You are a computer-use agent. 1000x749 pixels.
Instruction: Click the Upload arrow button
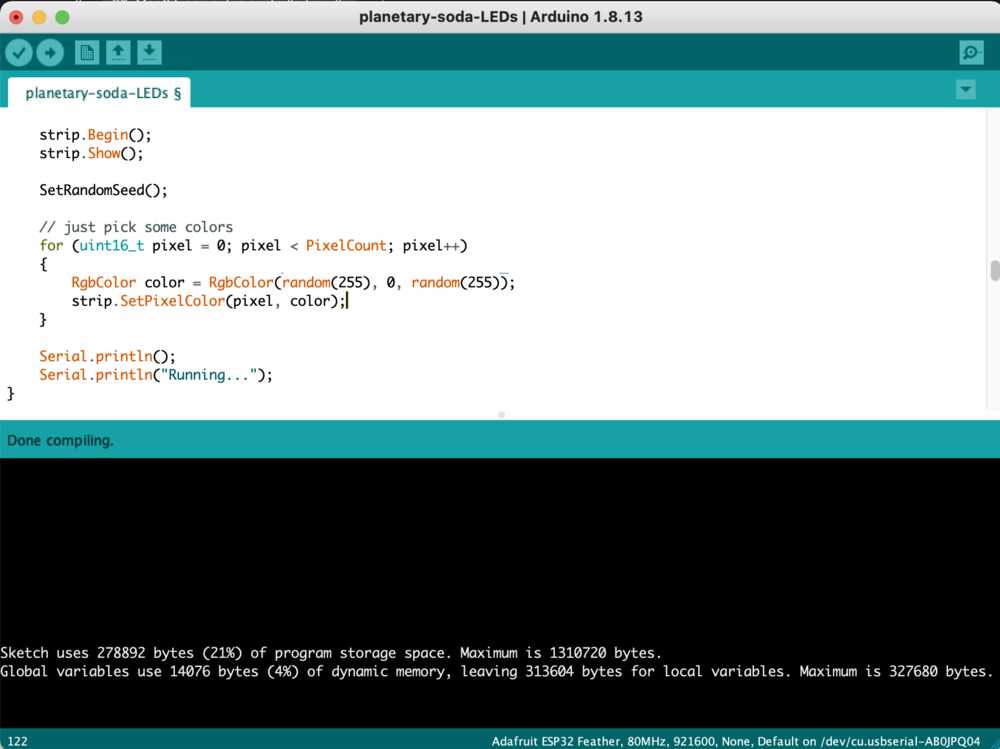(x=50, y=52)
